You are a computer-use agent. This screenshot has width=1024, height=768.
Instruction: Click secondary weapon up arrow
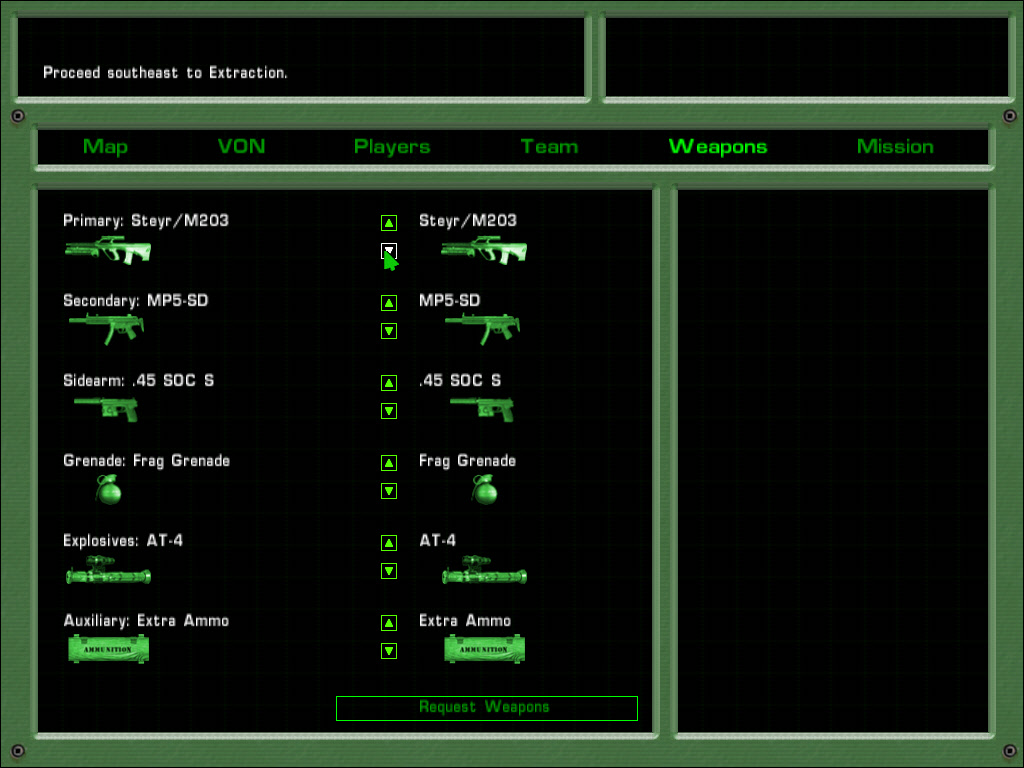click(x=389, y=302)
